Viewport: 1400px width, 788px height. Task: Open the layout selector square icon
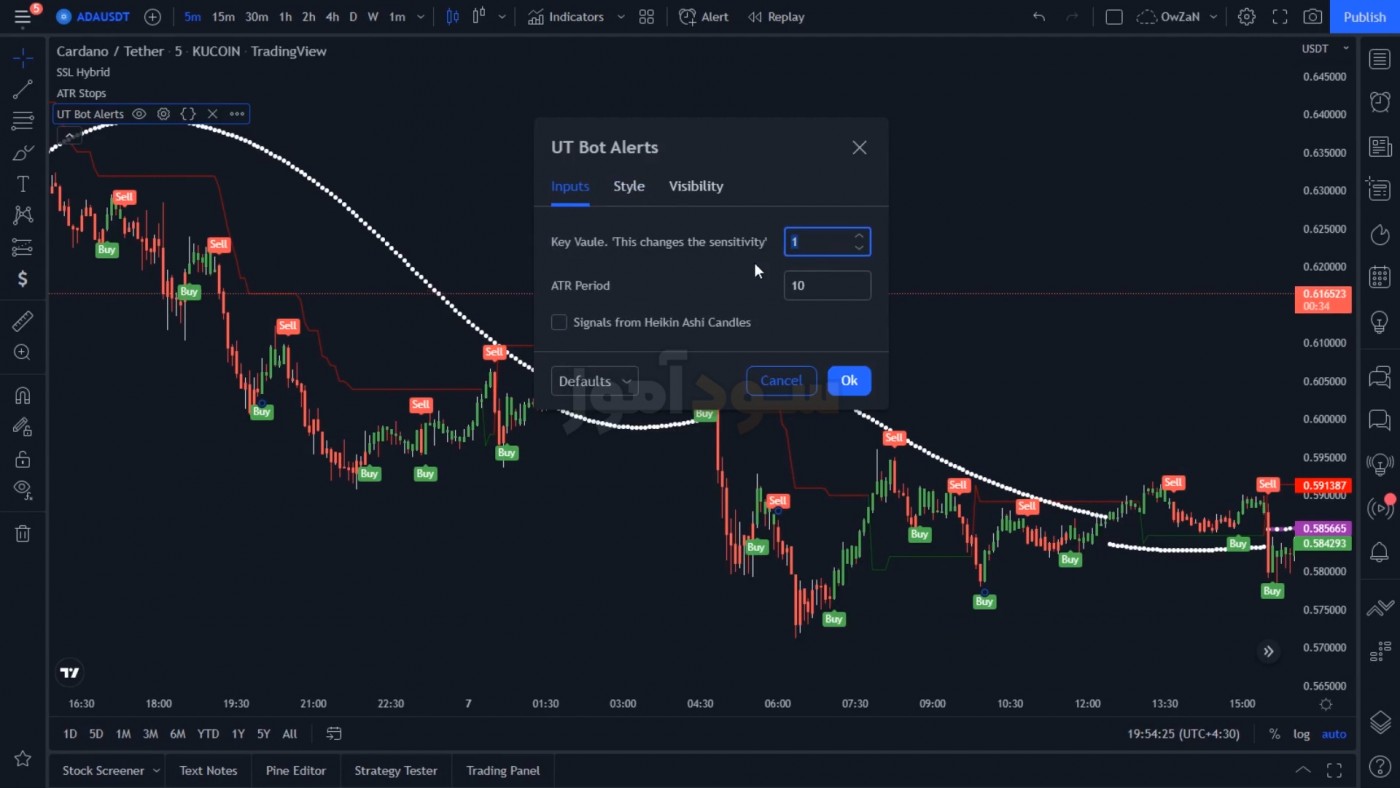[1114, 17]
